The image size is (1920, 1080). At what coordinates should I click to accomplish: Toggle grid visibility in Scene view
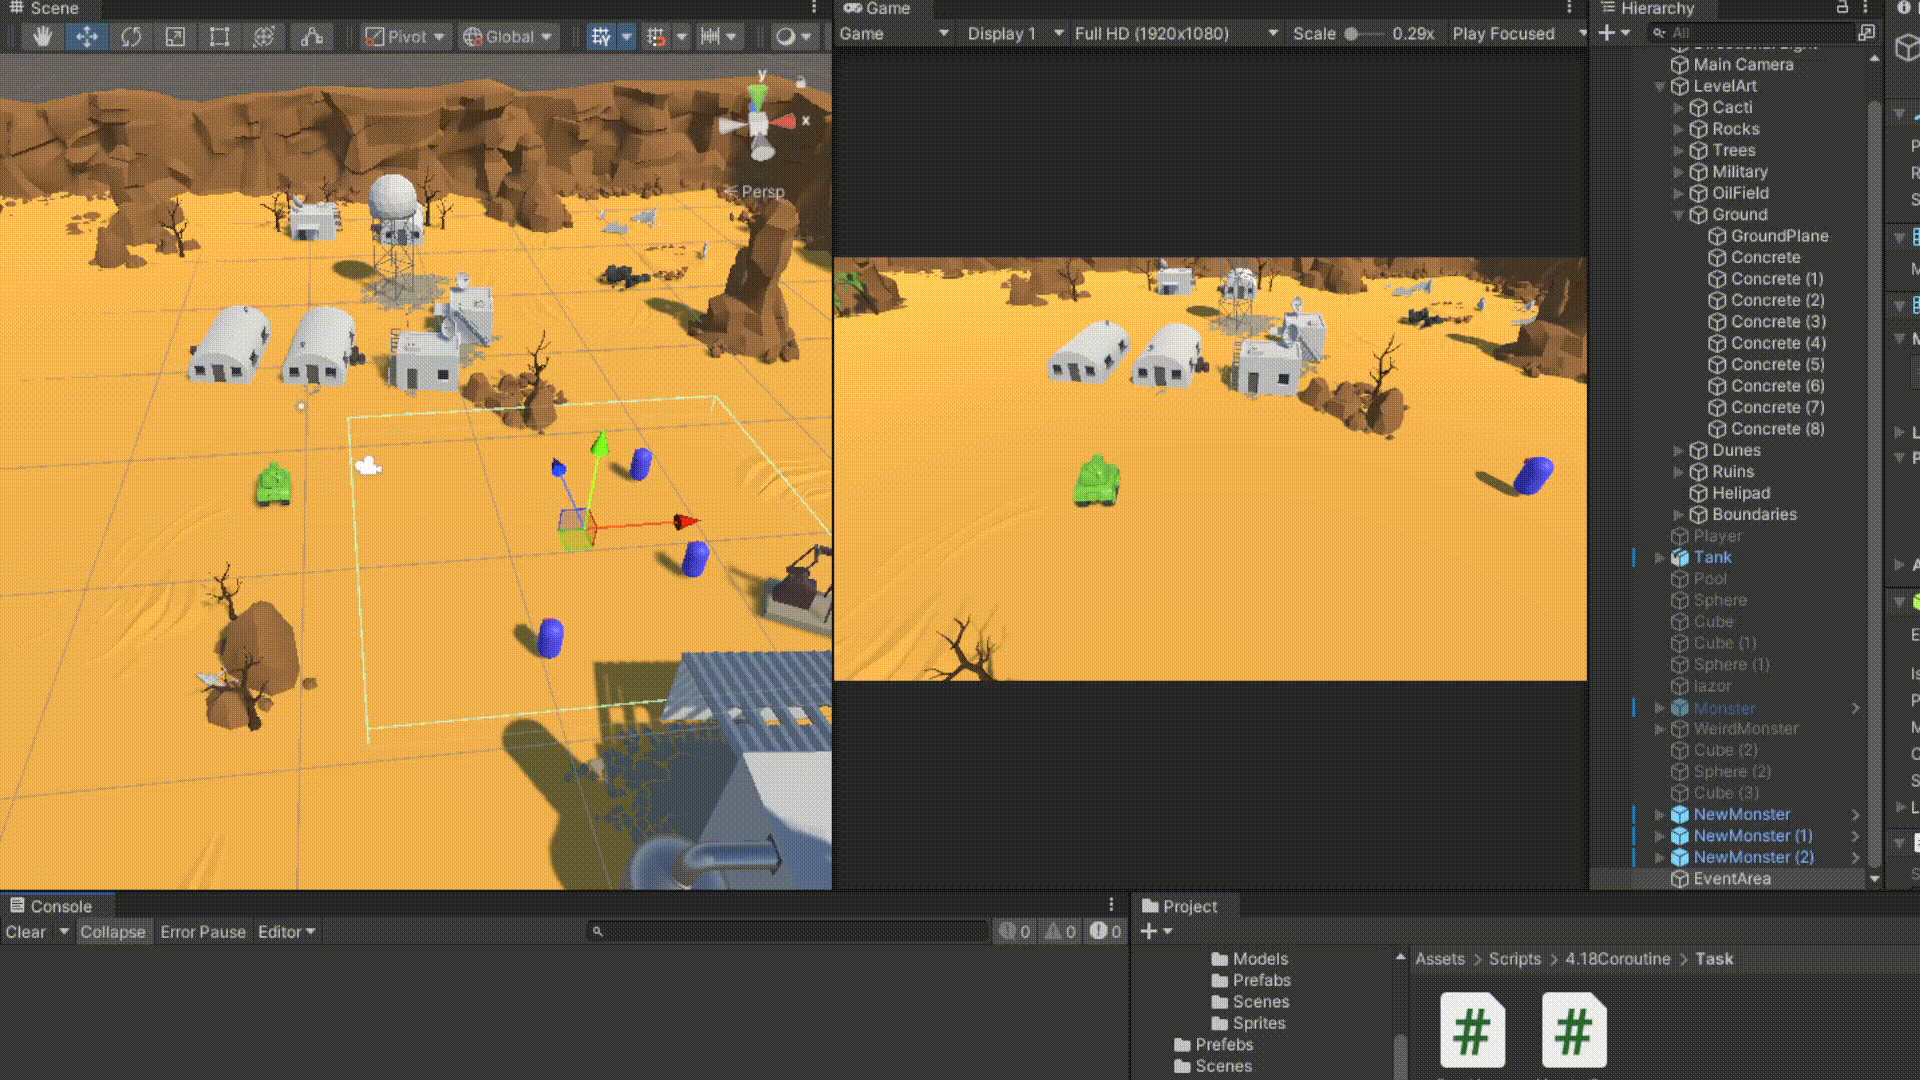601,37
